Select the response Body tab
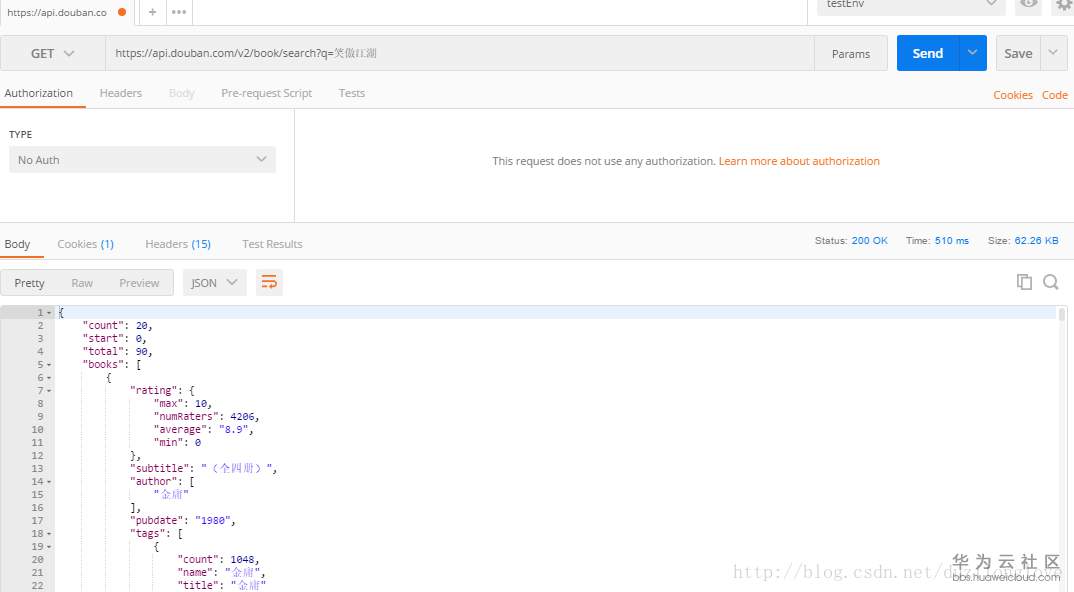This screenshot has height=592, width=1074. click(17, 244)
